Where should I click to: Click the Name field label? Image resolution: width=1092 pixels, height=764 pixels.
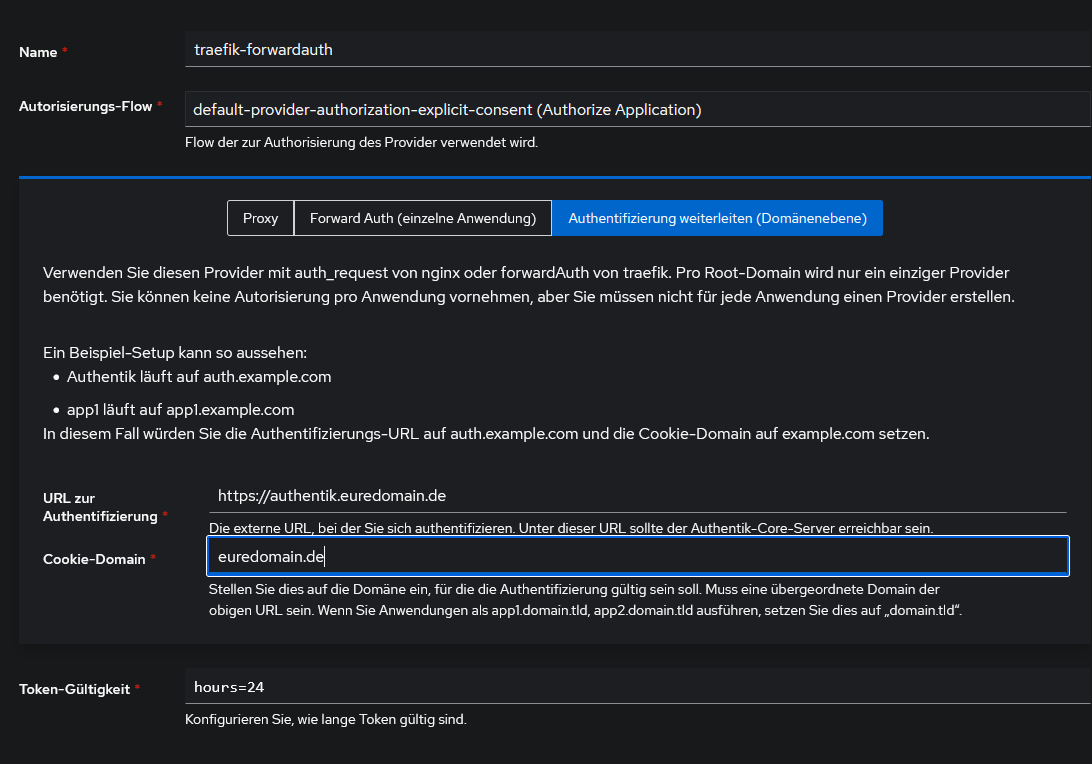pyautogui.click(x=38, y=52)
